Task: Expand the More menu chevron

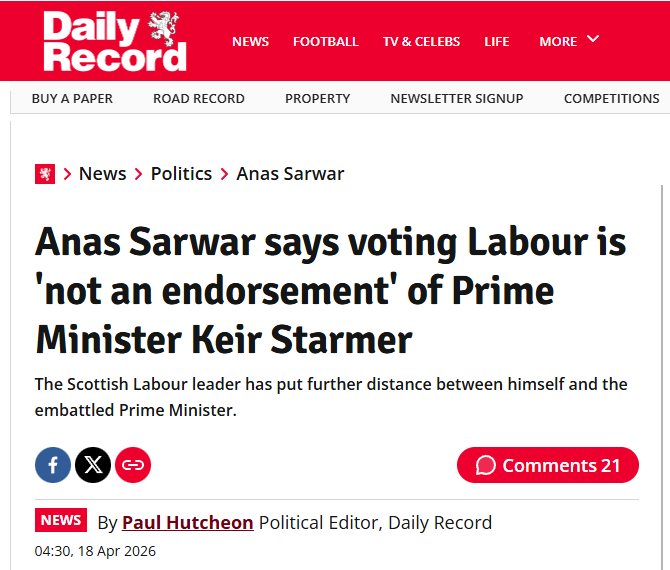Action: click(593, 39)
